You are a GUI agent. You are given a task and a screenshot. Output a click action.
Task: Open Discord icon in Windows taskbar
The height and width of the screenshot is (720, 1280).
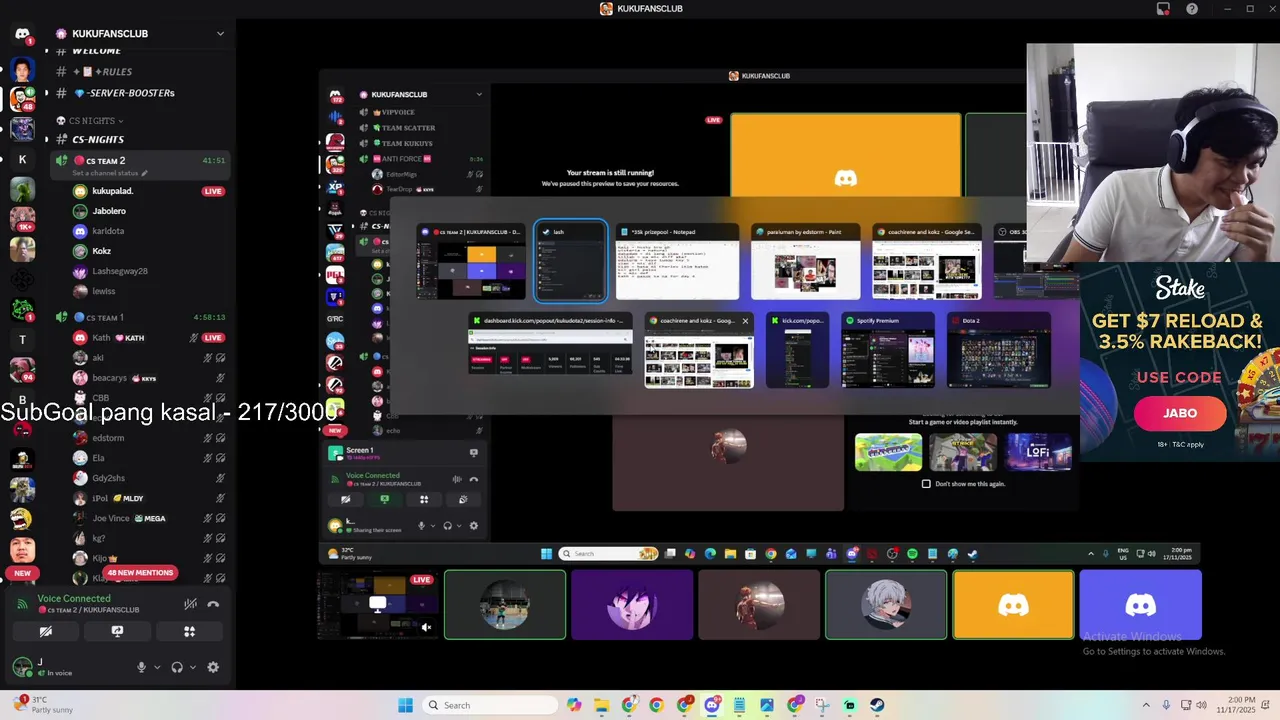(x=712, y=705)
